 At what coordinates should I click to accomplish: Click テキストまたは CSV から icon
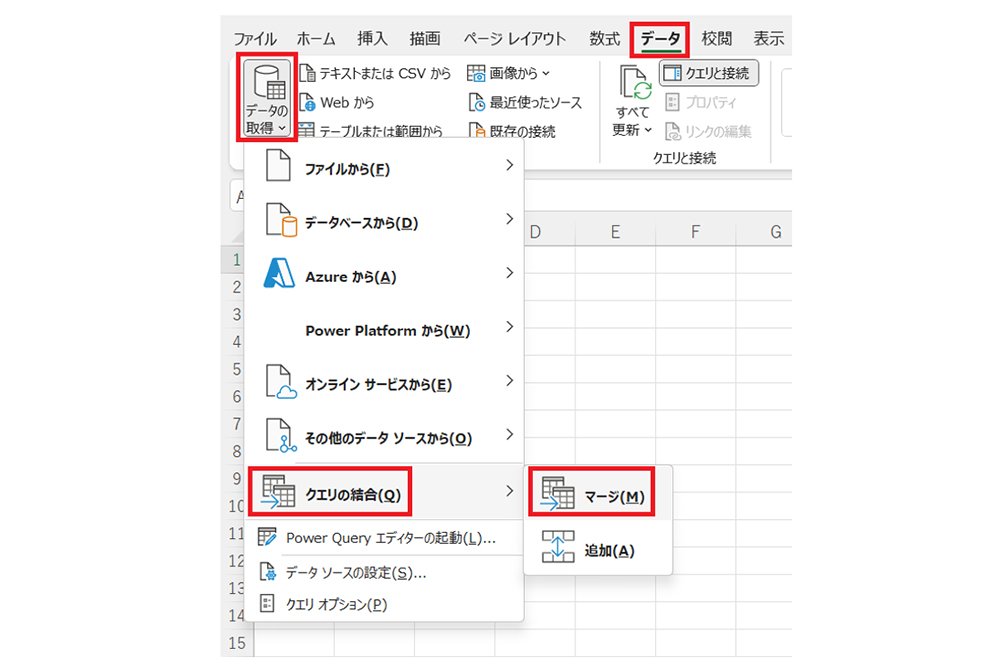pyautogui.click(x=307, y=73)
